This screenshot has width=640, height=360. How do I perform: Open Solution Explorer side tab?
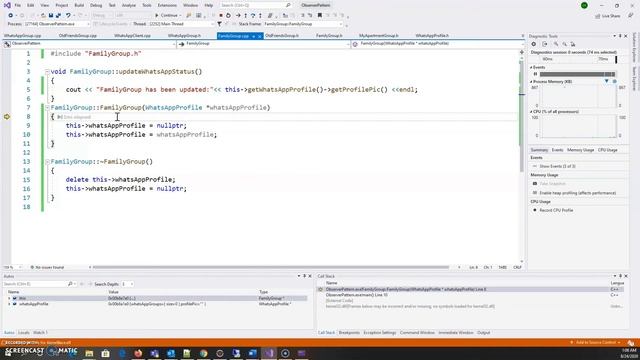coord(635,46)
